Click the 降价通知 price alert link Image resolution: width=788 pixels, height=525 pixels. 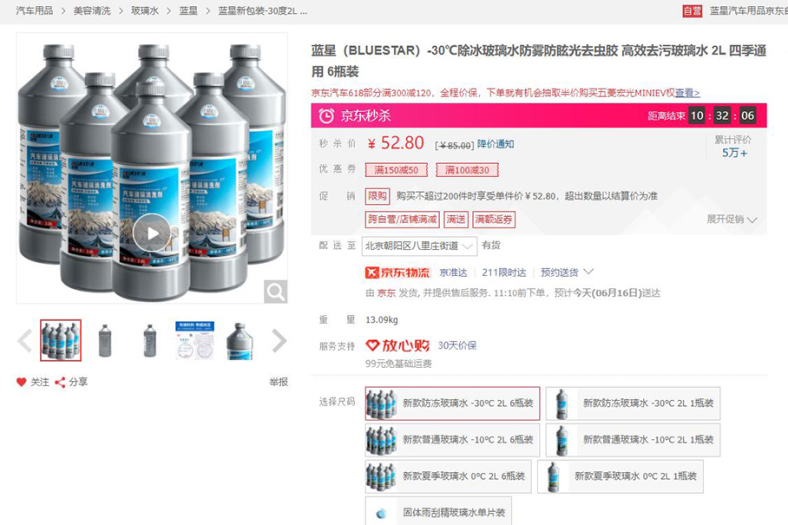[496, 144]
